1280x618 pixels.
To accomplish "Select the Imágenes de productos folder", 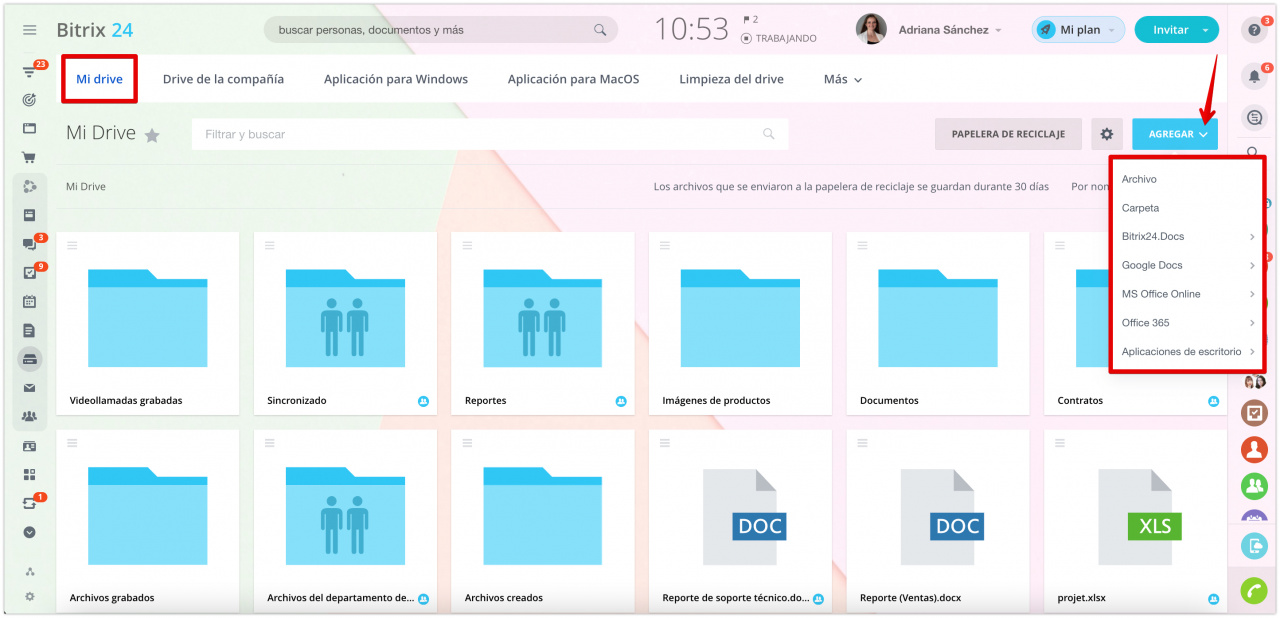I will click(740, 323).
